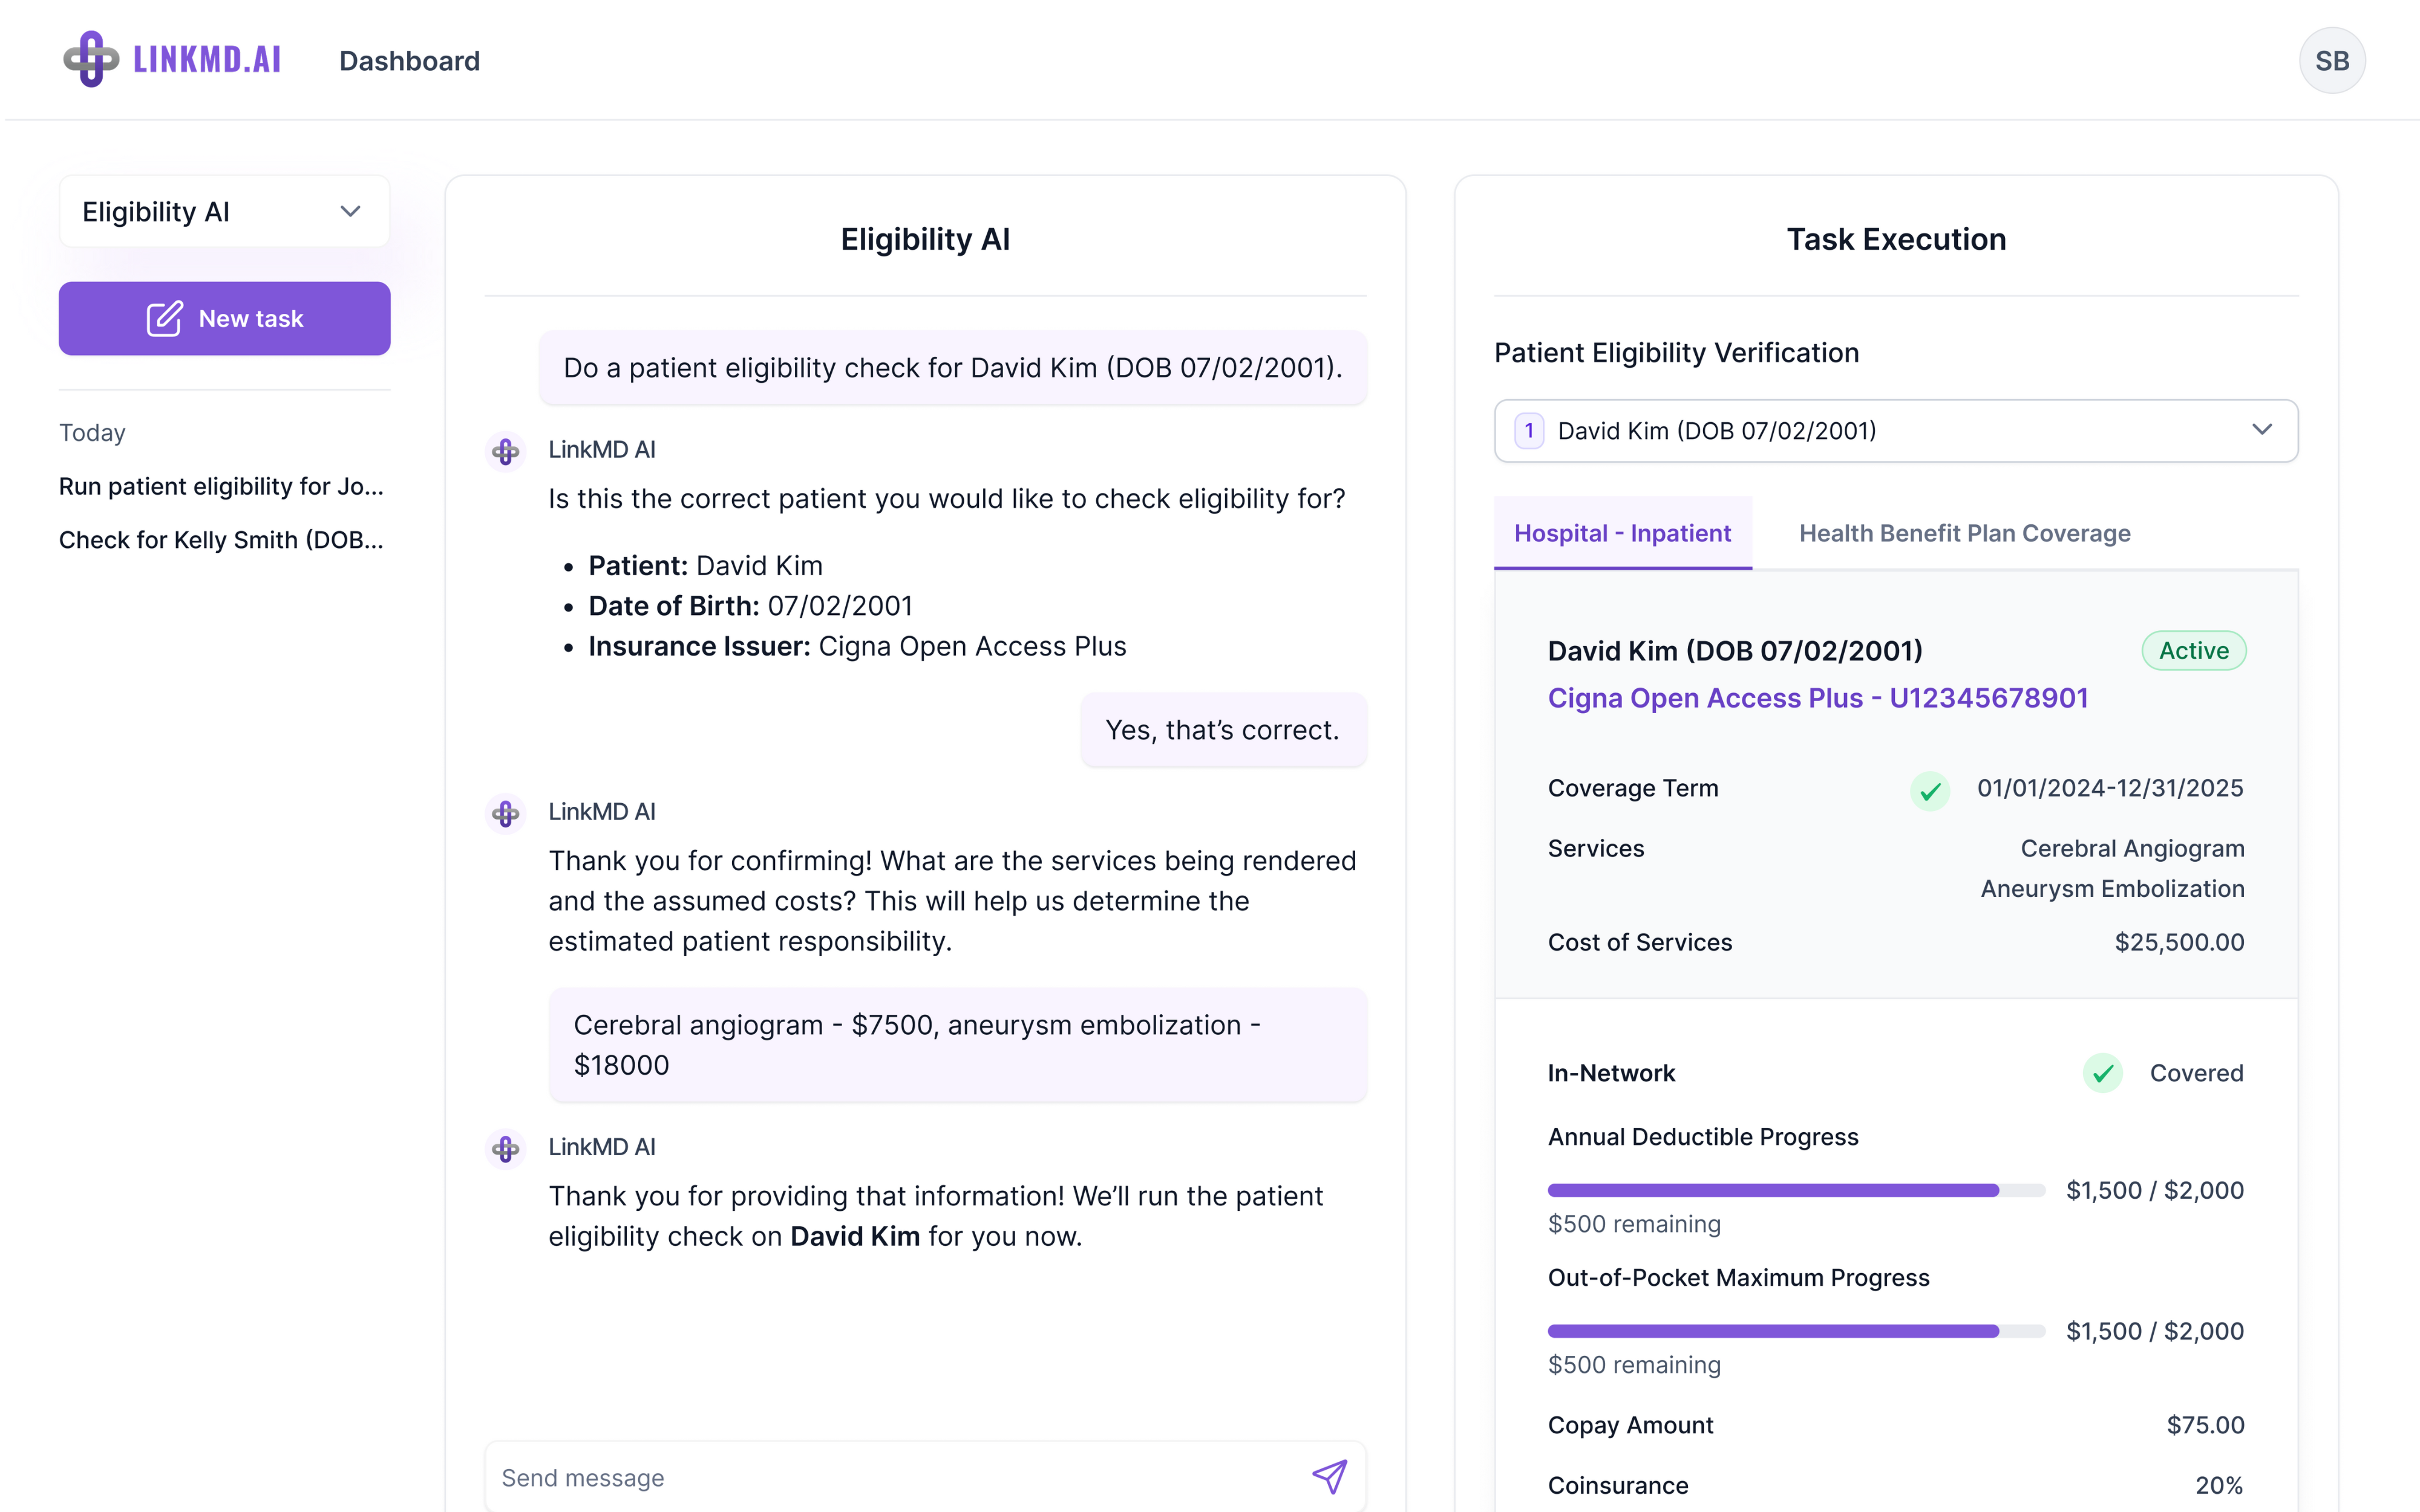2420x1512 pixels.
Task: Start a New task
Action: tap(224, 318)
